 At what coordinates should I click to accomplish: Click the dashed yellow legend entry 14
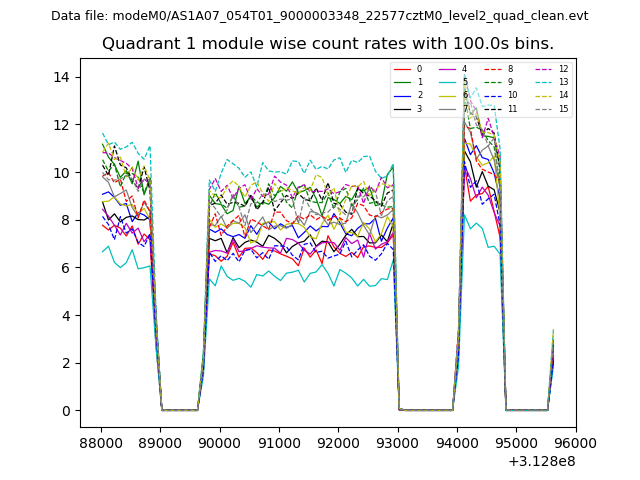tap(544, 95)
